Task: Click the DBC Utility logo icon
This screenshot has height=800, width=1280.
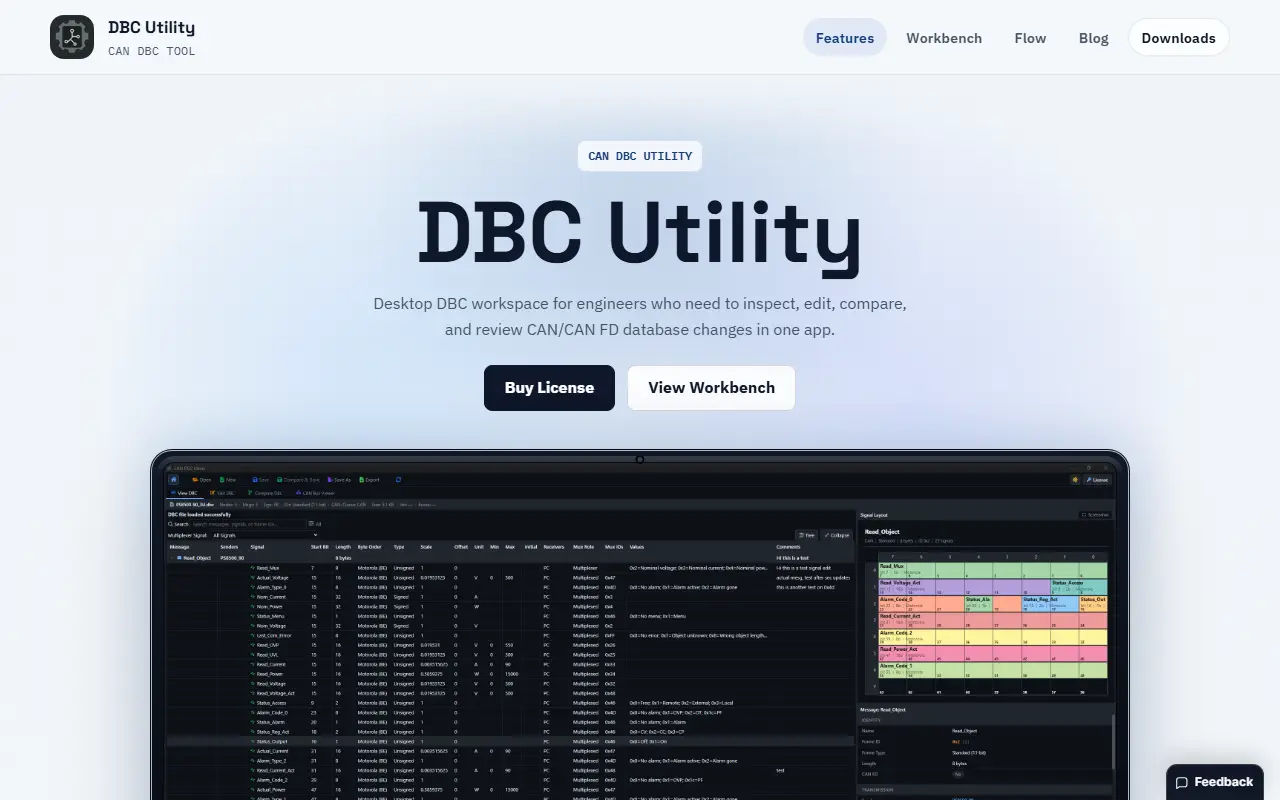Action: [x=72, y=37]
